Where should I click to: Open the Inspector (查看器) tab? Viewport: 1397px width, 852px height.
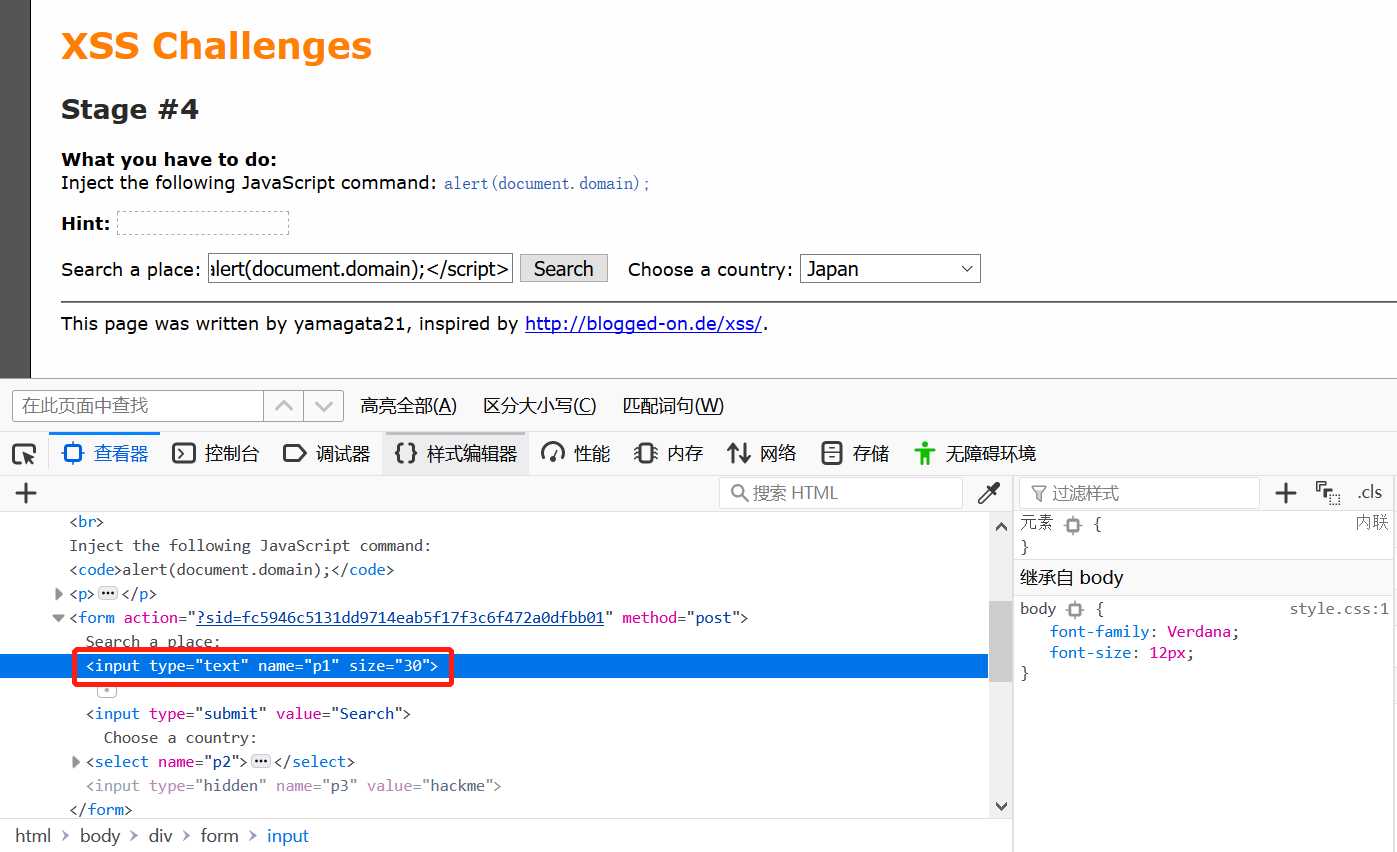coord(105,454)
